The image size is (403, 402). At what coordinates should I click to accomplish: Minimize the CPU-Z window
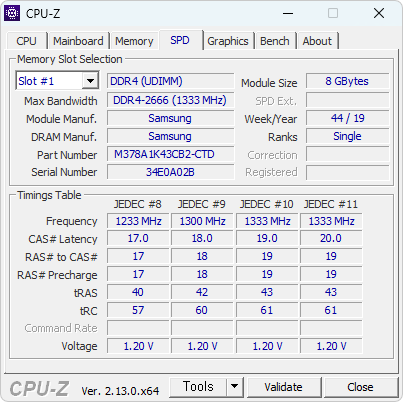point(288,13)
